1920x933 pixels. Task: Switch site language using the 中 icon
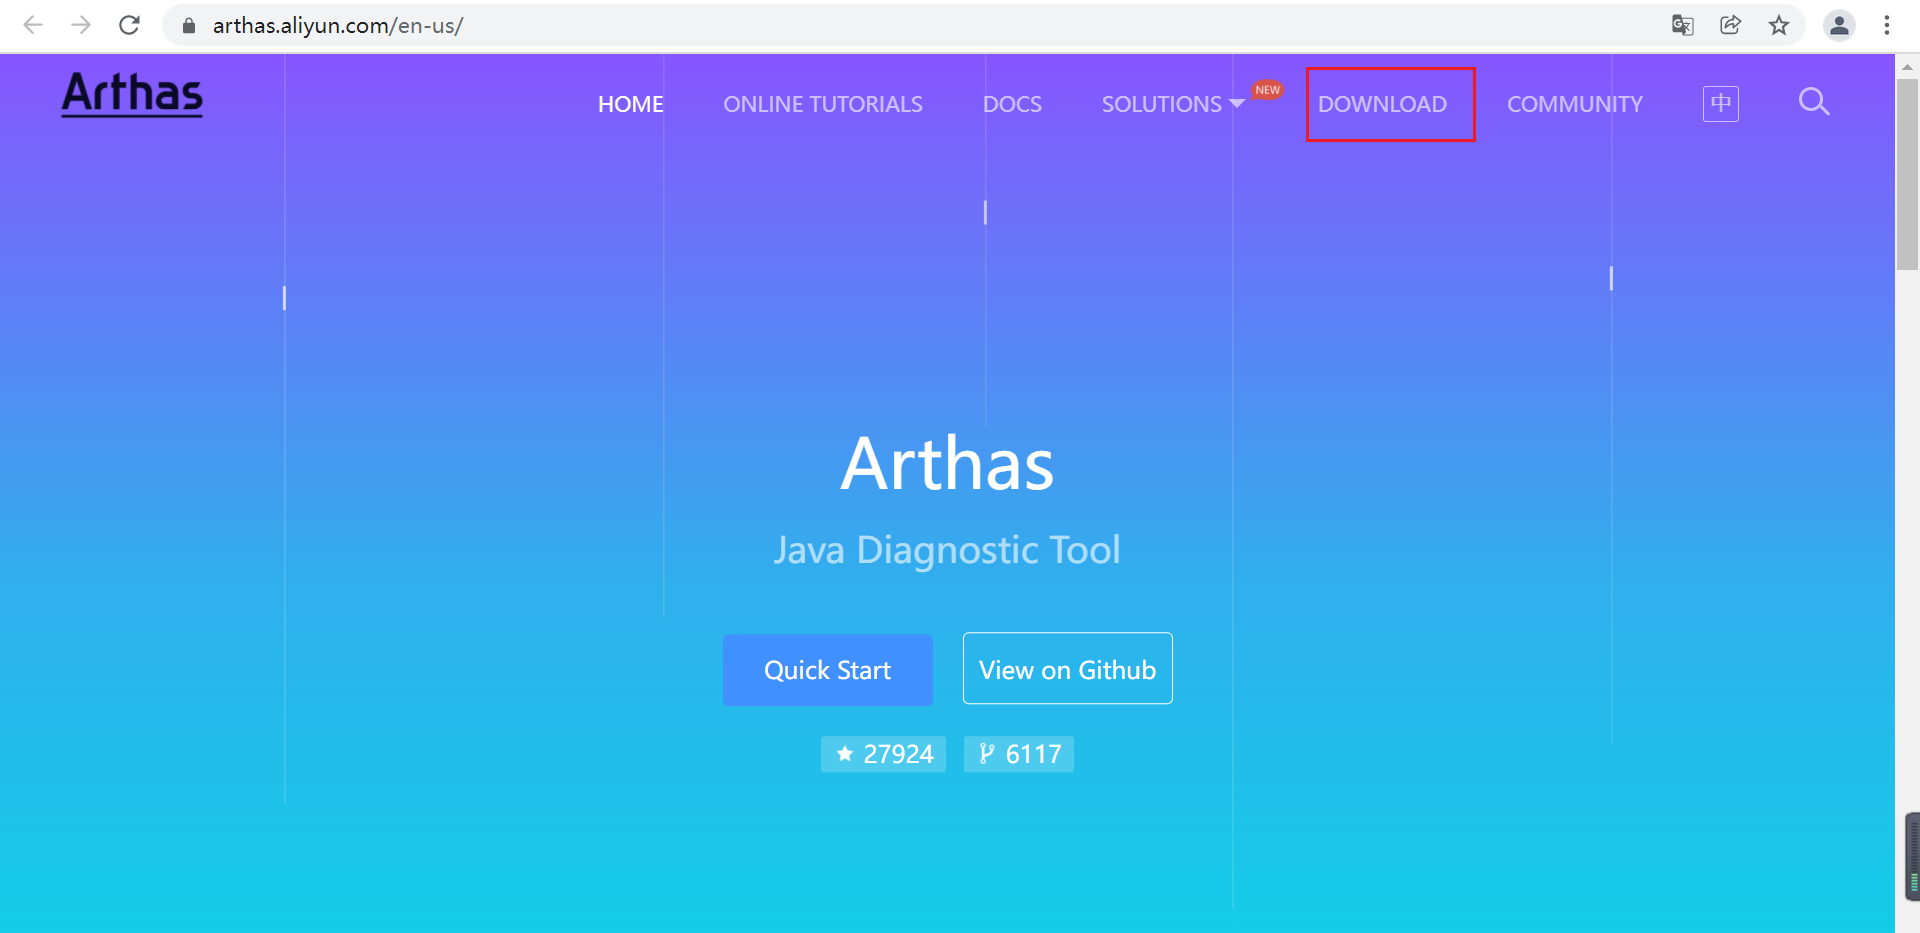[1720, 103]
